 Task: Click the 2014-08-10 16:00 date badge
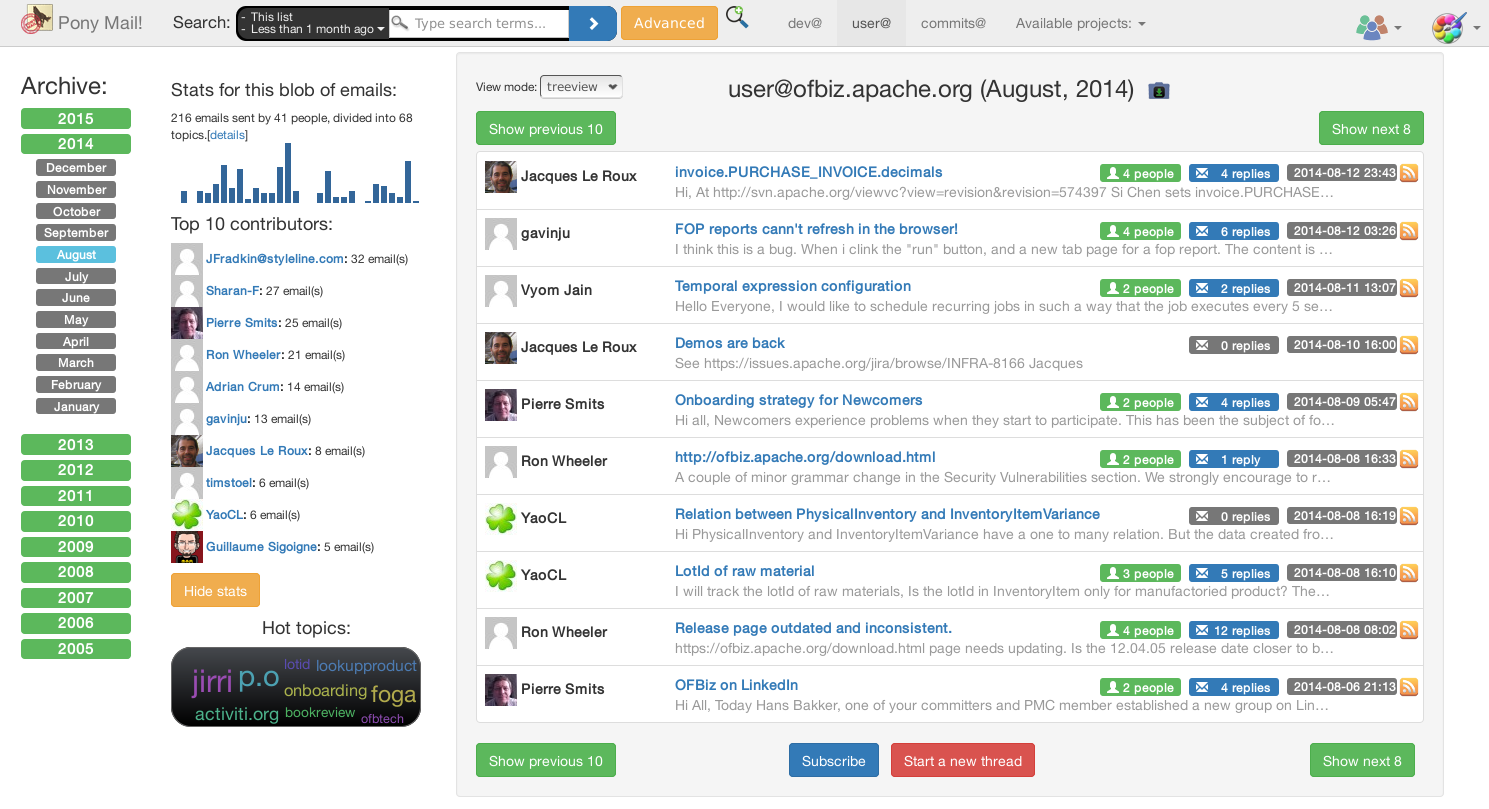(x=1343, y=345)
